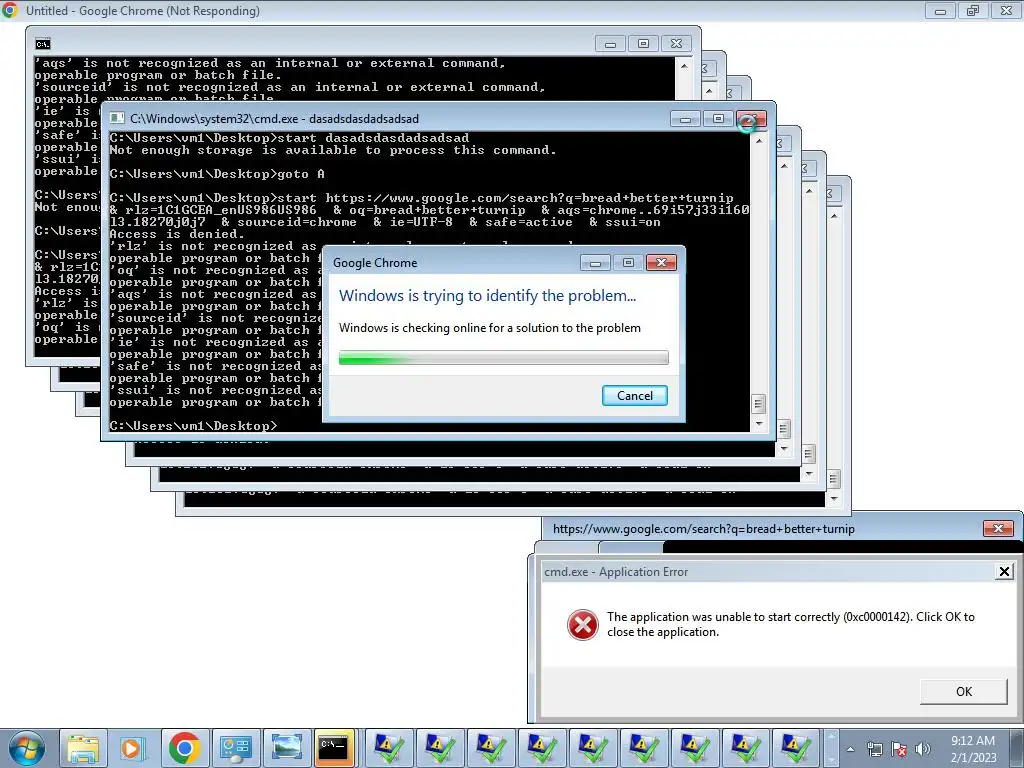
Task: Open the Action Center flag icon
Action: coord(899,749)
